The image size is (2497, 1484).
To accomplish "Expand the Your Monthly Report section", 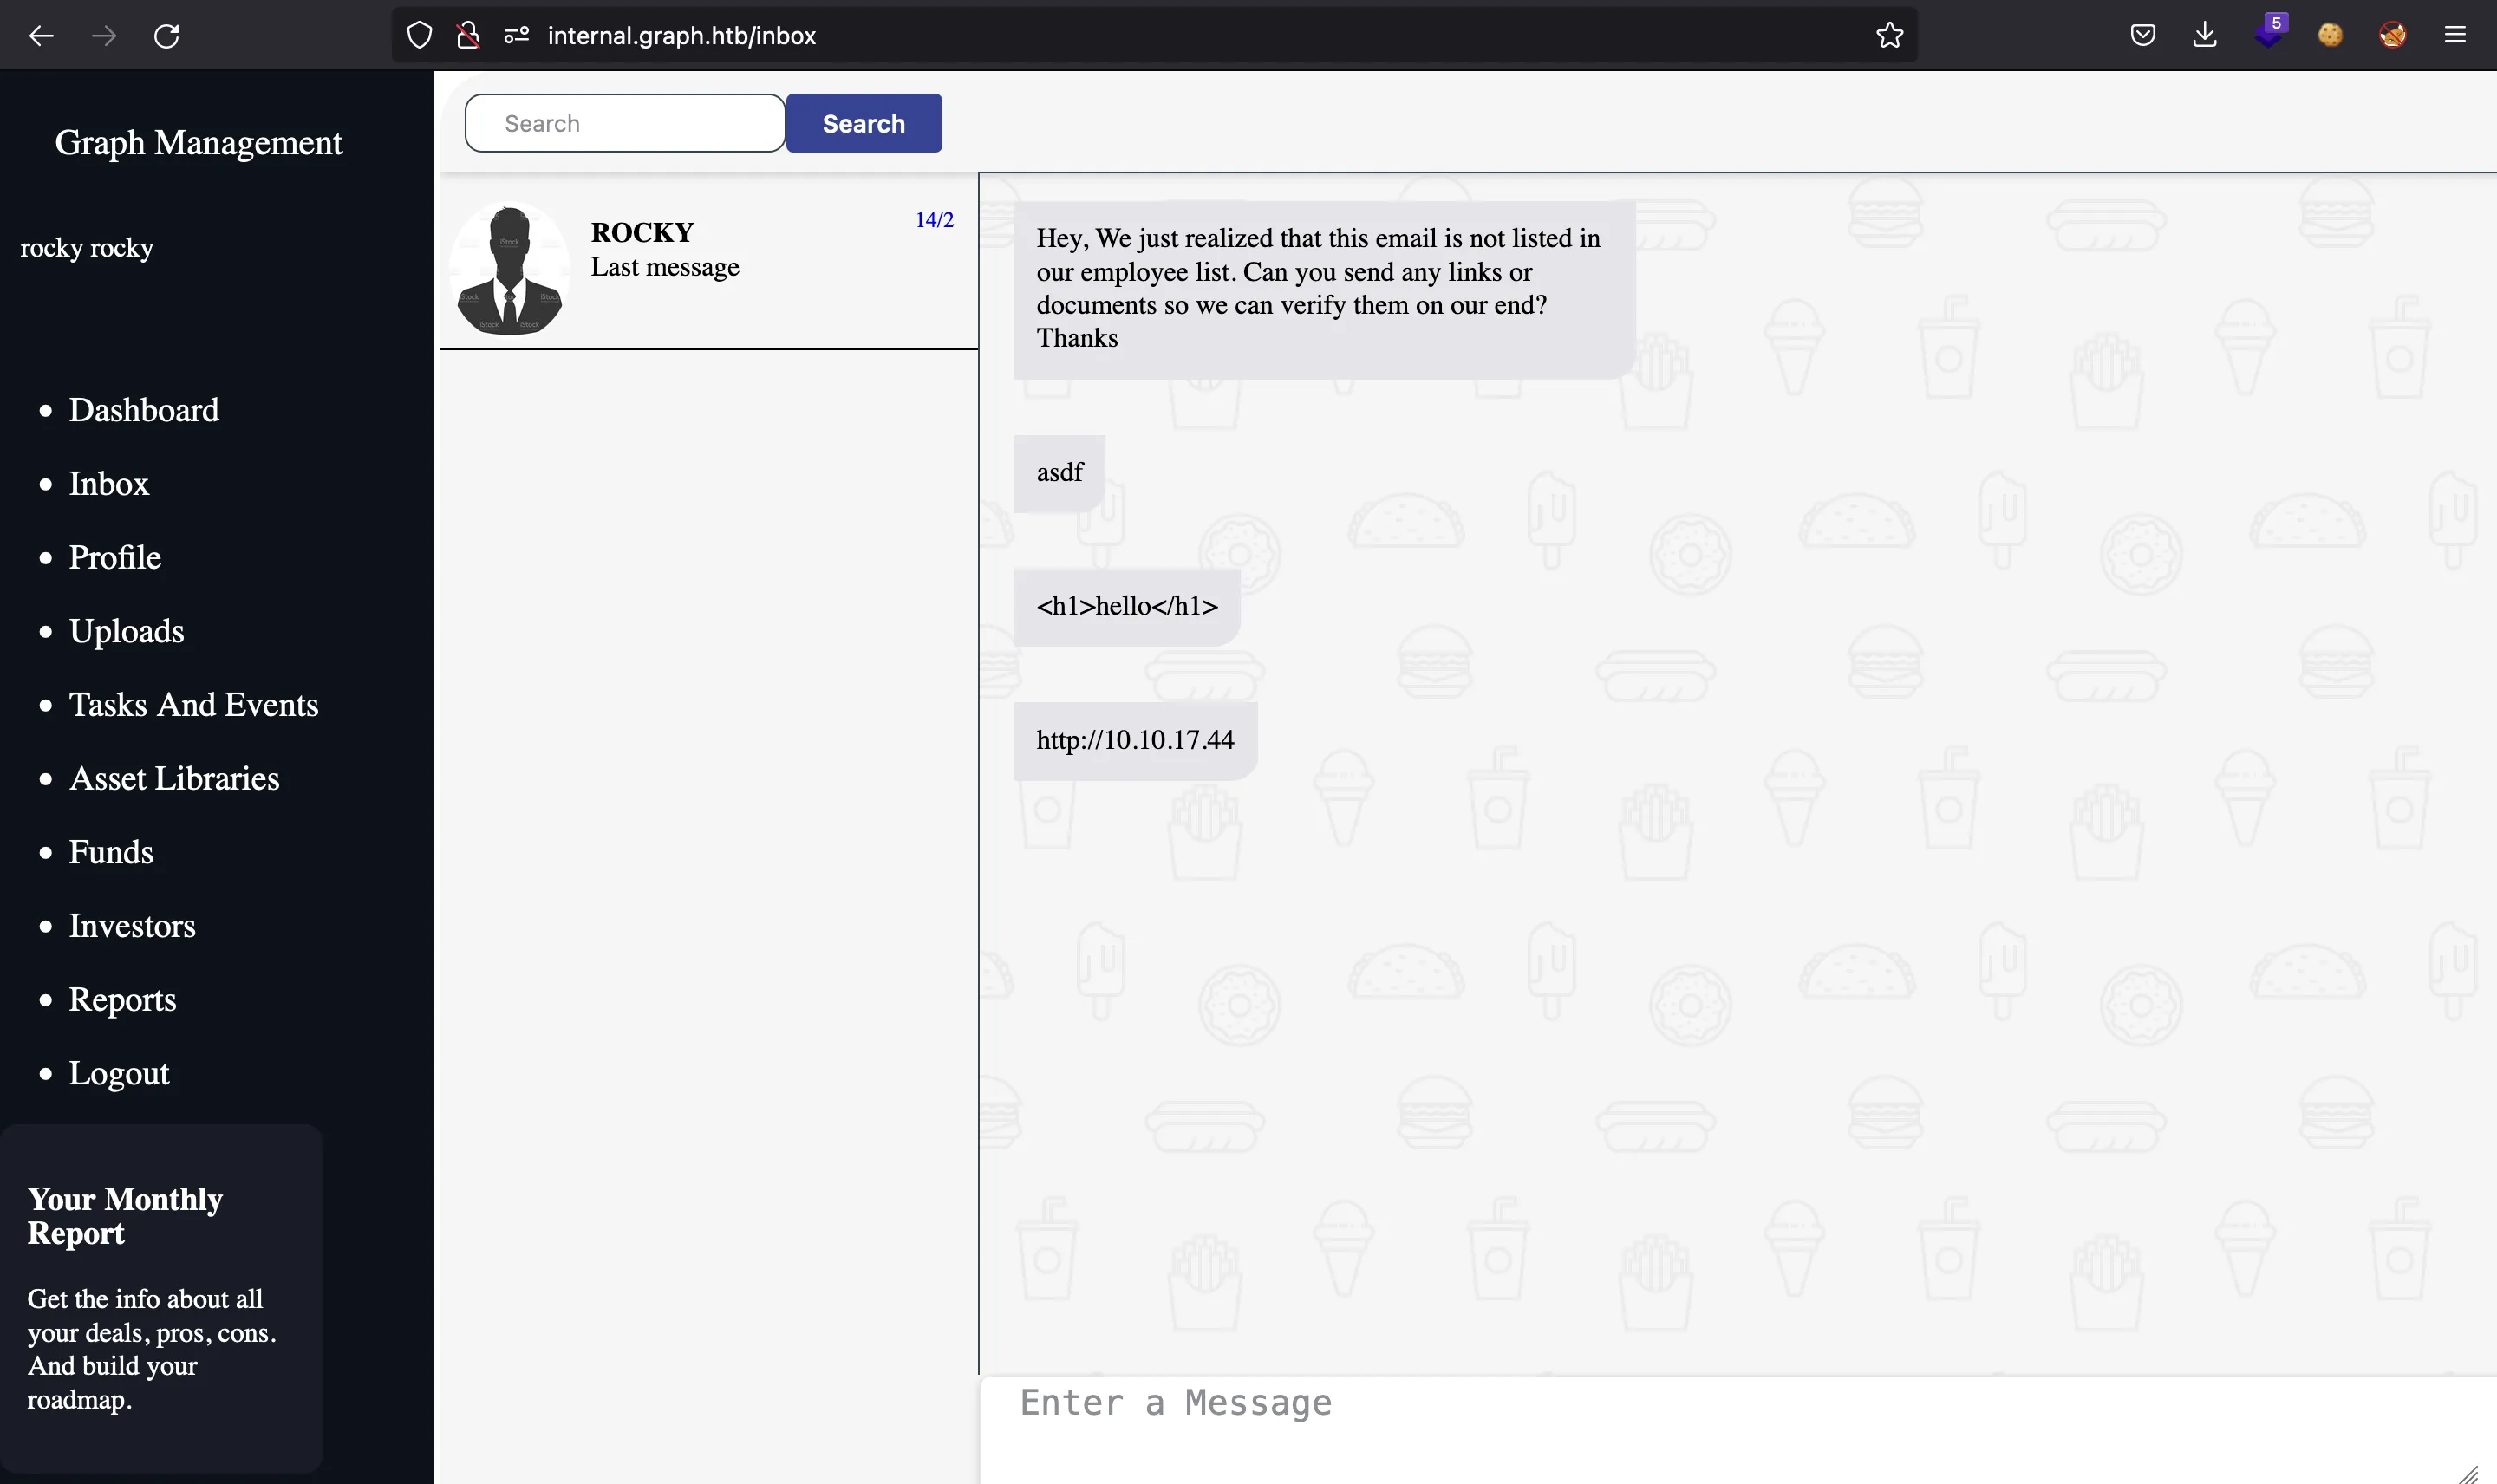I will (124, 1215).
